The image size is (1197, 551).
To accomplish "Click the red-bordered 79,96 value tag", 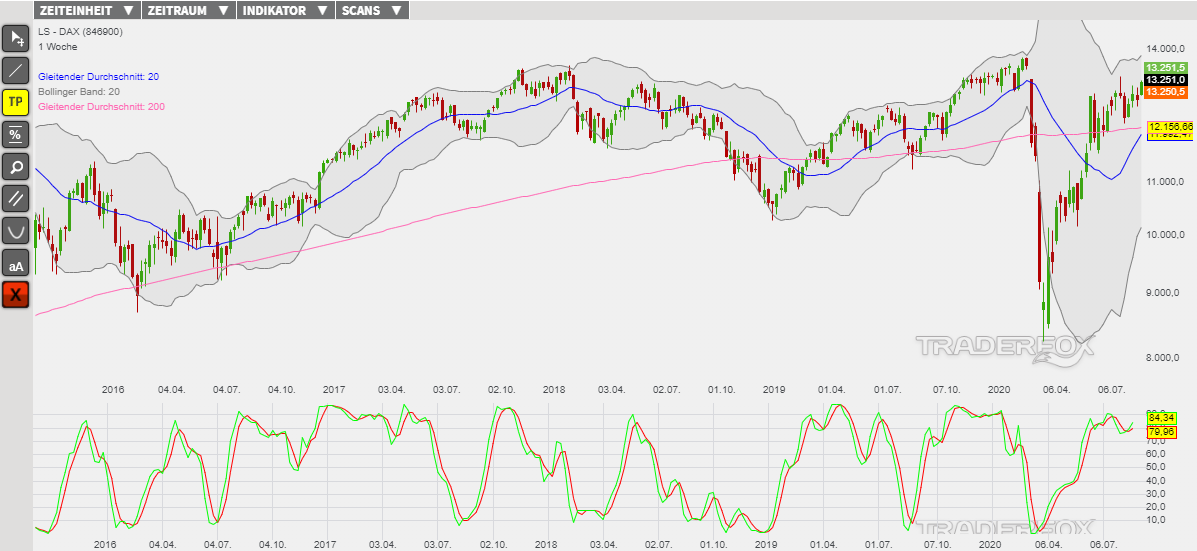I will (1160, 433).
